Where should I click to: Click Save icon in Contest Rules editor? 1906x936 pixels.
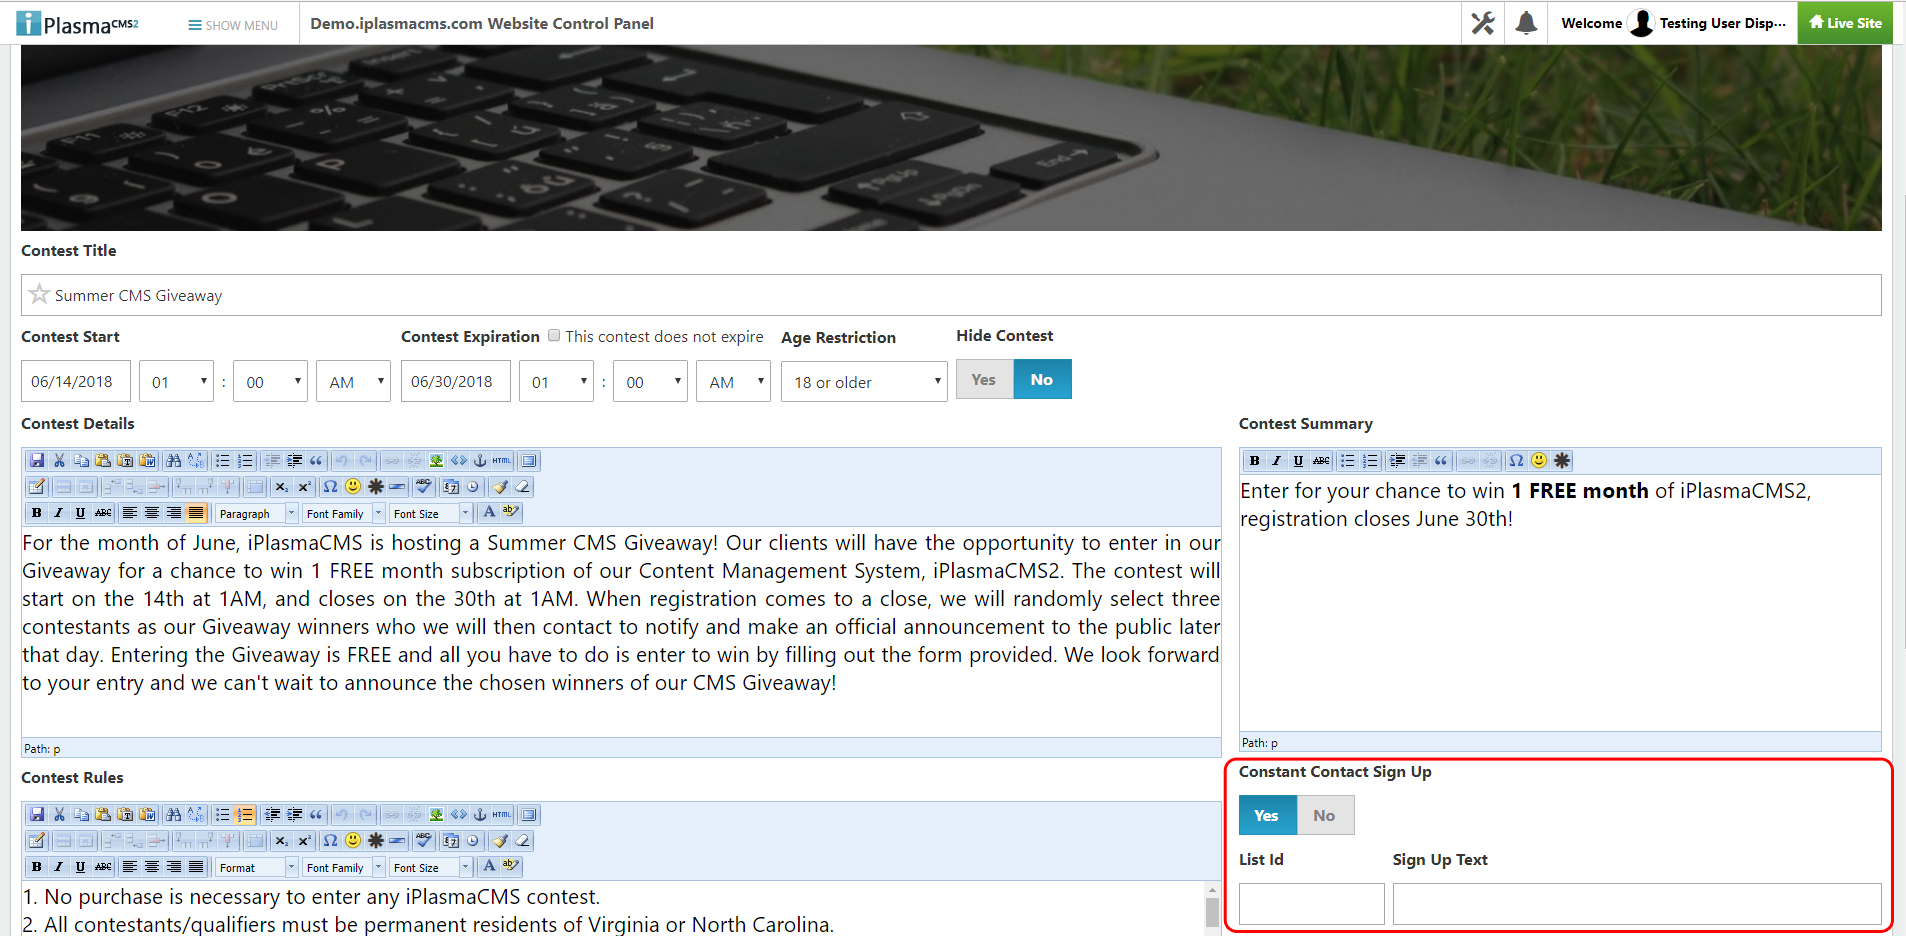[x=37, y=815]
